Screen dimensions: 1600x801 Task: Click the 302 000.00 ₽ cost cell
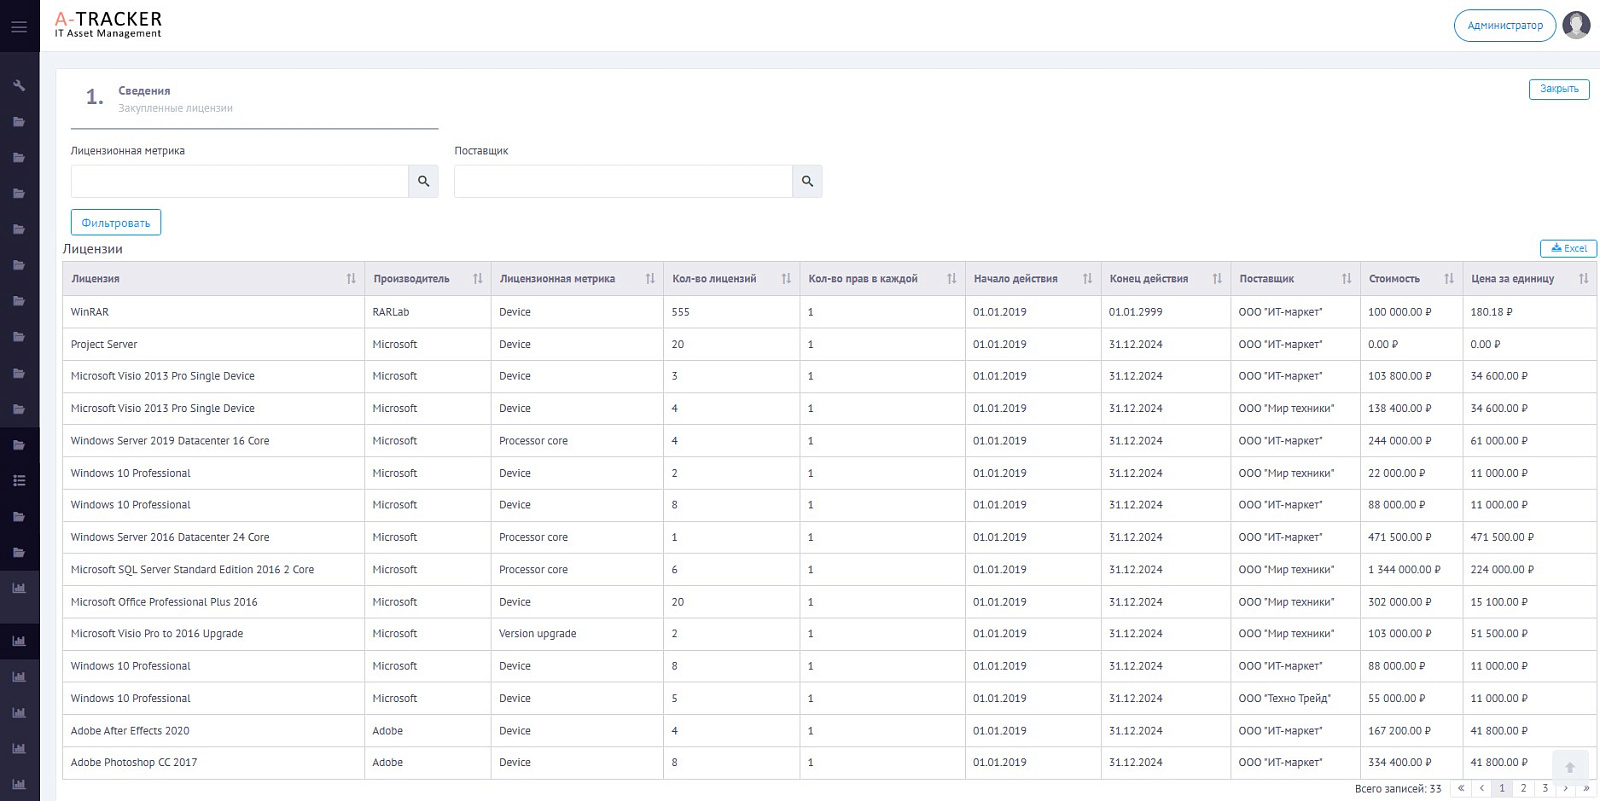[x=1411, y=602]
